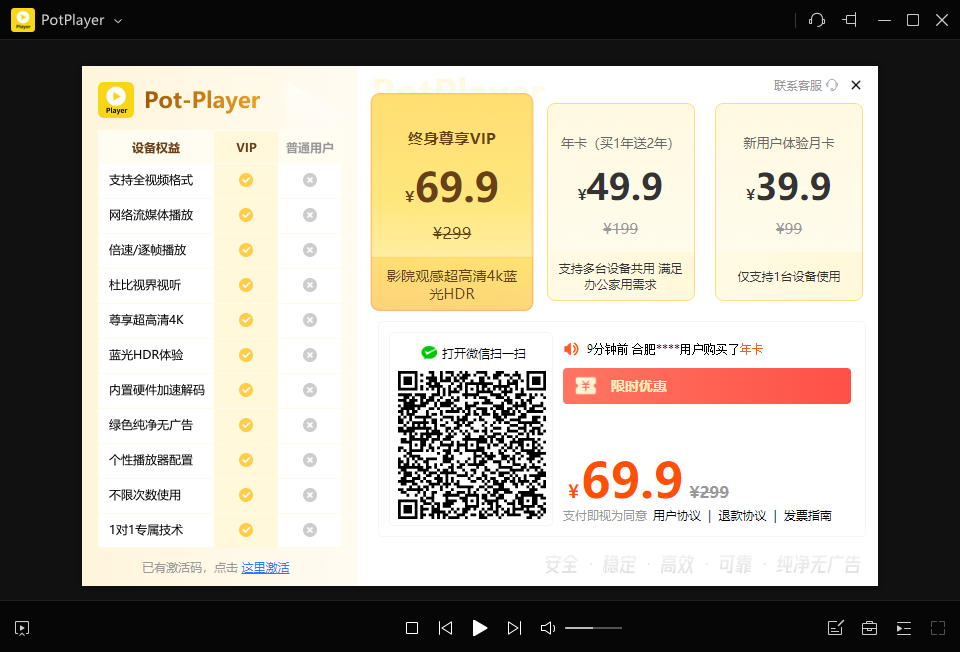Click VIP checkmark for 蓝光HDR体验

tap(246, 355)
